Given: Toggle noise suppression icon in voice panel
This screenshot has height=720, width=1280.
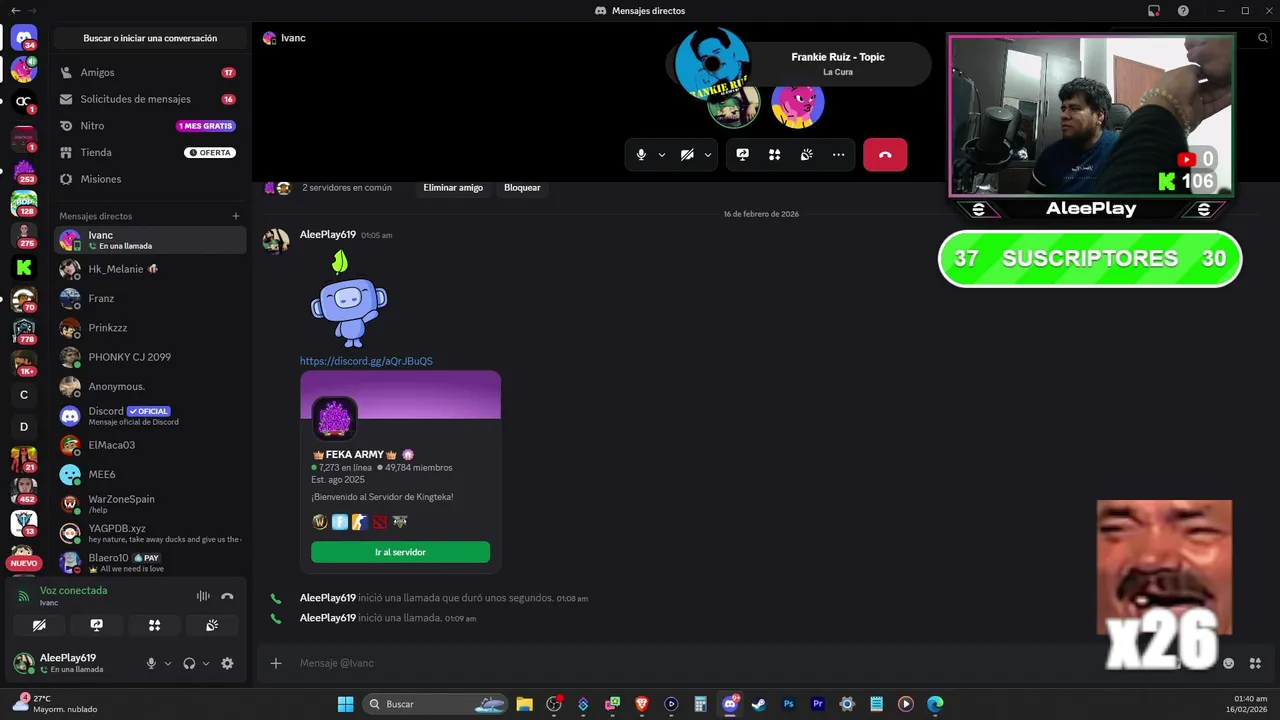Looking at the screenshot, I should [203, 596].
